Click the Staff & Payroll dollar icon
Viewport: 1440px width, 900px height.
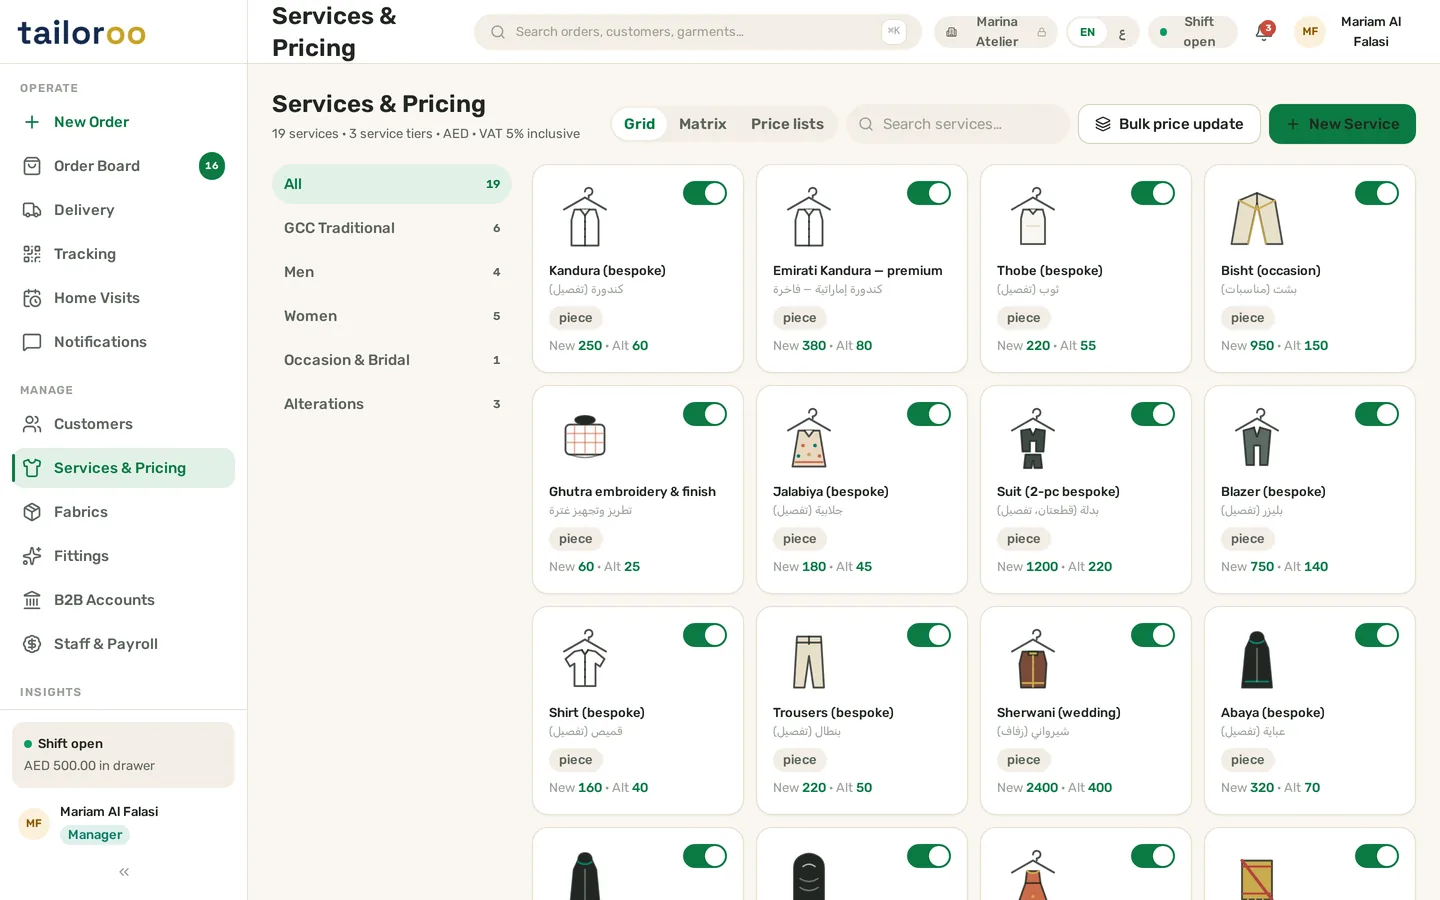[32, 644]
